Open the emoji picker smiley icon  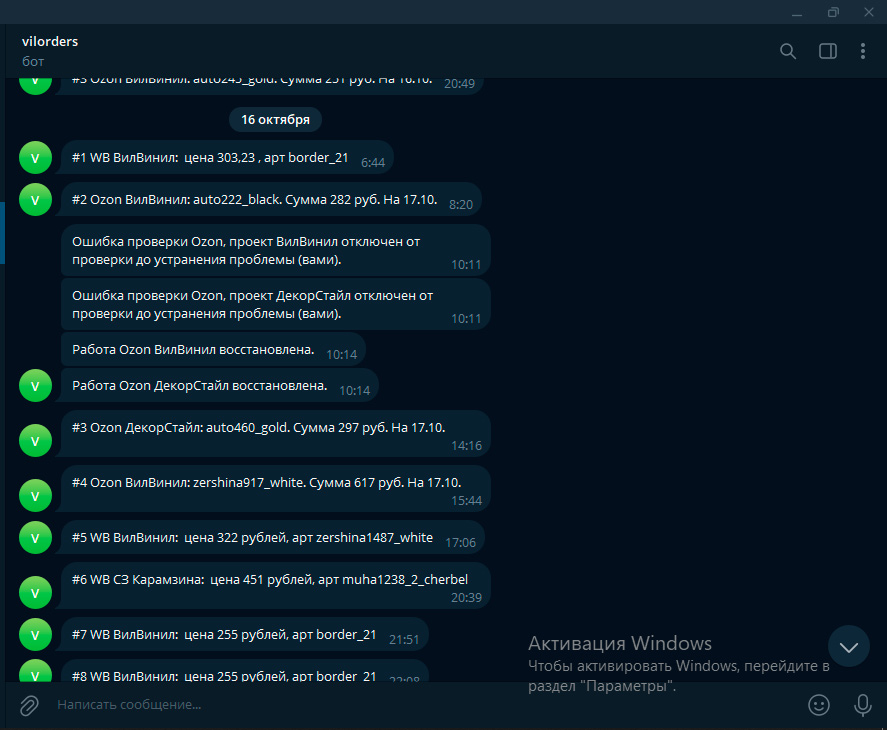coord(819,705)
